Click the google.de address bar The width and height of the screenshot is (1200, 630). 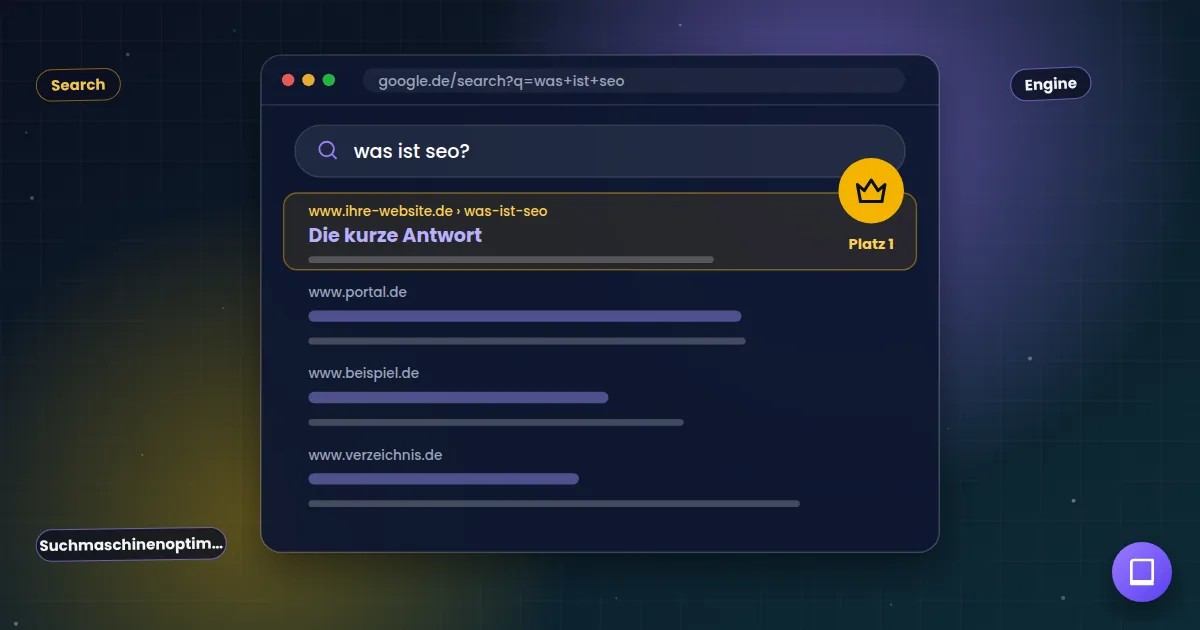click(634, 81)
